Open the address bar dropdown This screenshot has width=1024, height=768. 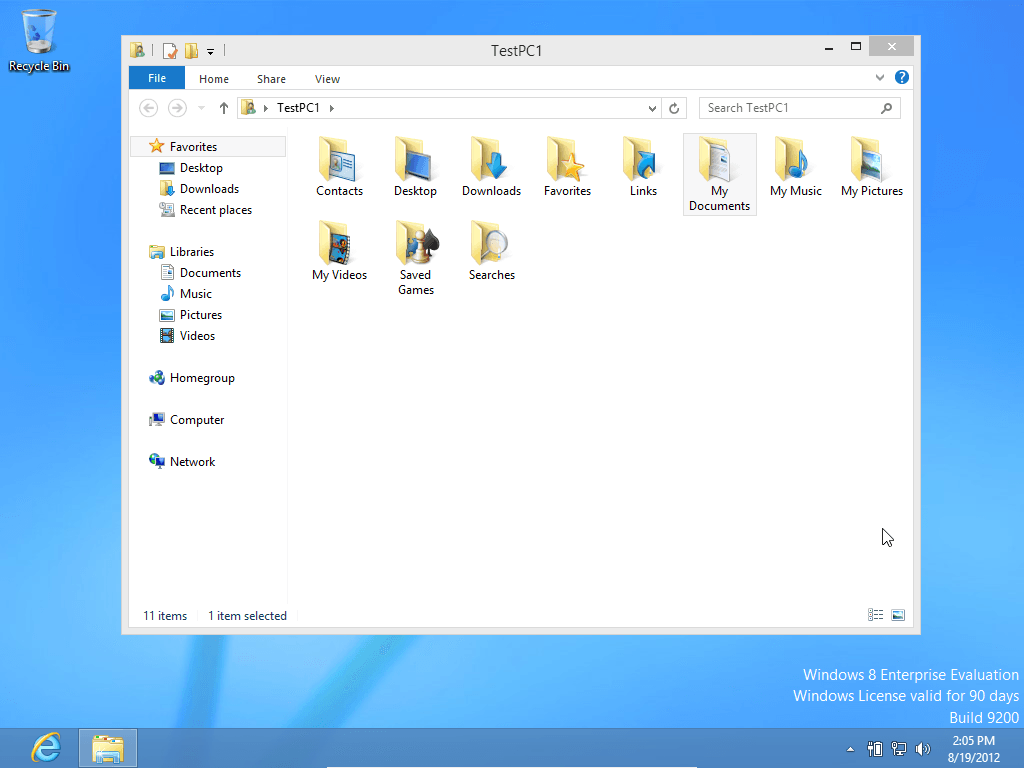click(x=652, y=108)
